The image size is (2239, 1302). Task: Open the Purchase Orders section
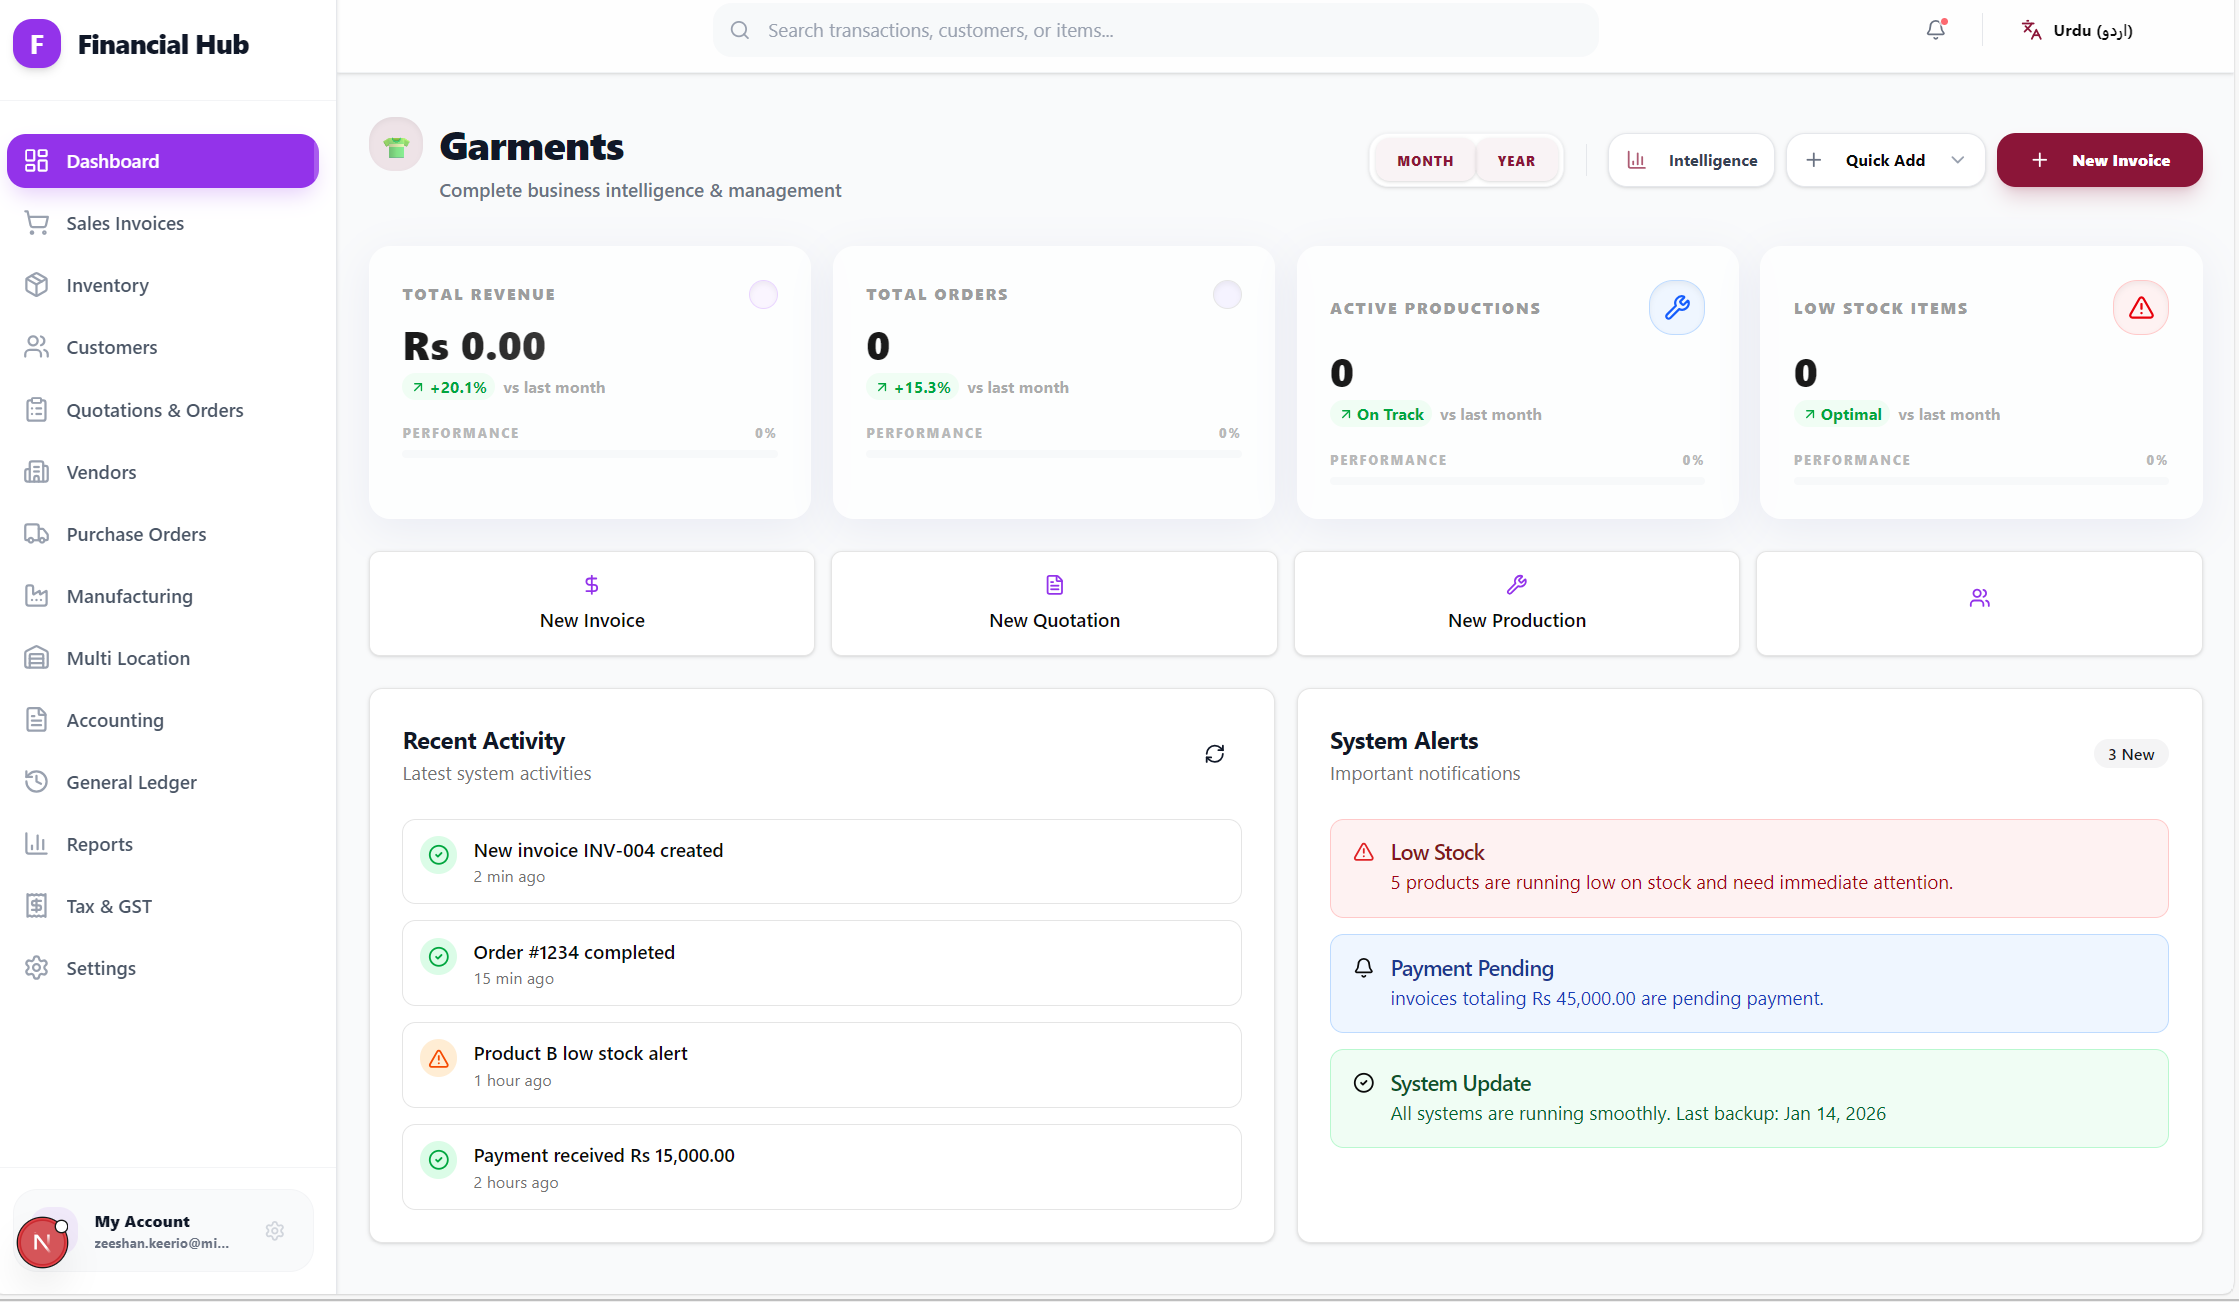pos(135,534)
